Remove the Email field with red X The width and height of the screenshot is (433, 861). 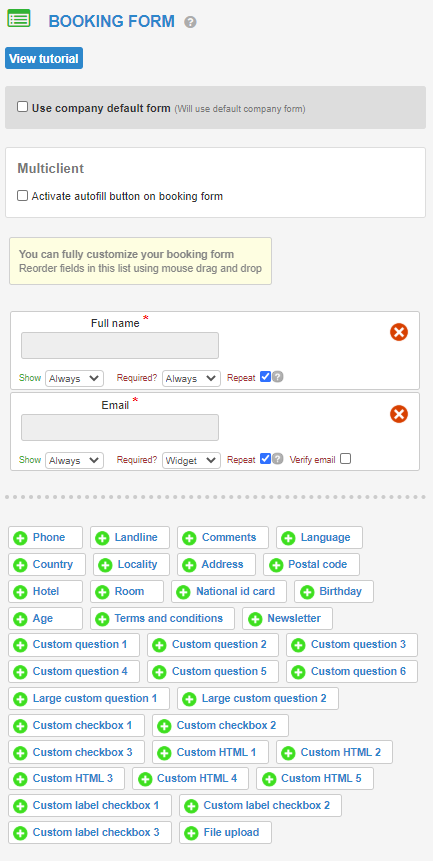pos(399,414)
